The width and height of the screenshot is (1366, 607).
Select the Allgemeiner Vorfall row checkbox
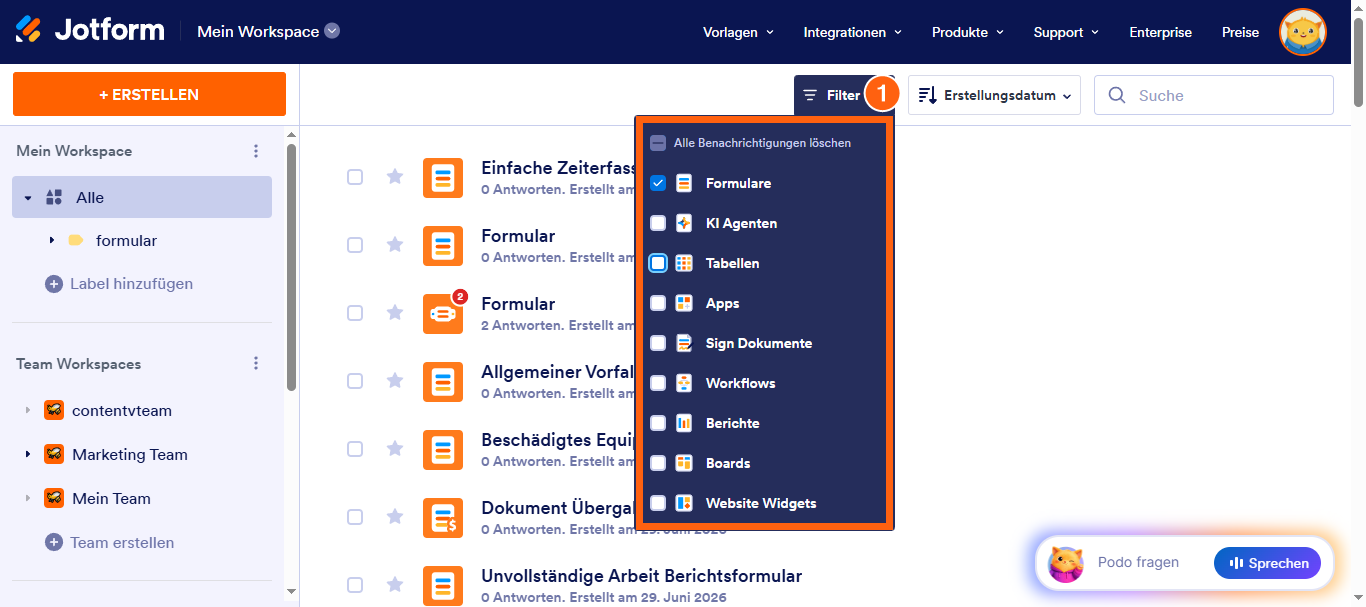coord(355,381)
